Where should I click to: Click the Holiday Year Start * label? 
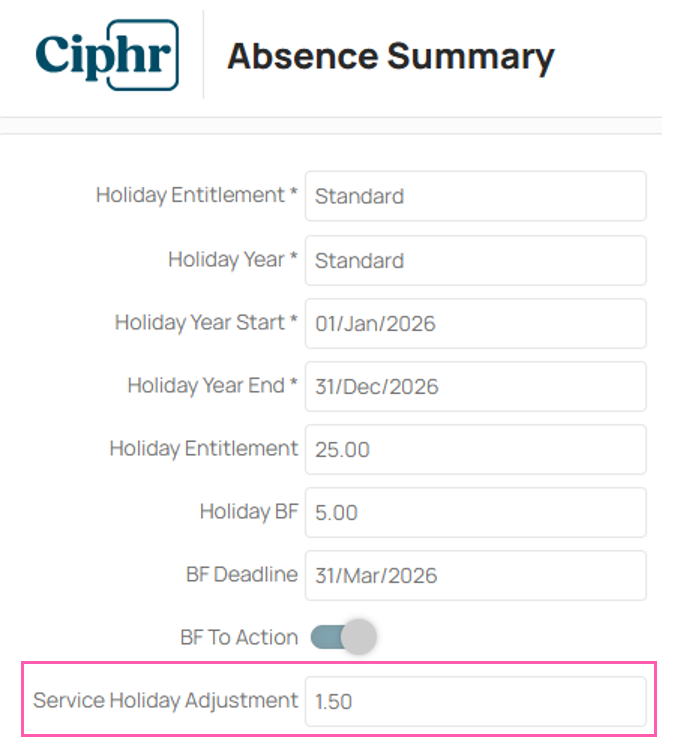[206, 323]
